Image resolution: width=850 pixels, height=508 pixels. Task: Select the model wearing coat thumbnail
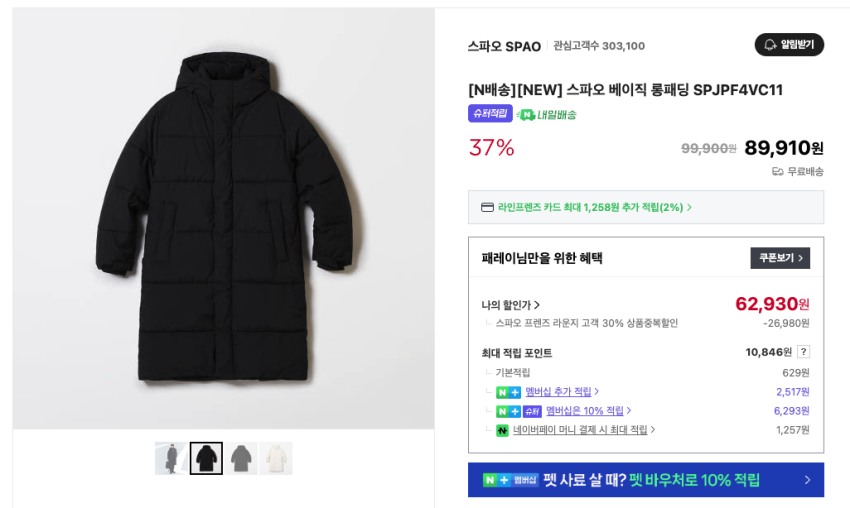[x=170, y=458]
